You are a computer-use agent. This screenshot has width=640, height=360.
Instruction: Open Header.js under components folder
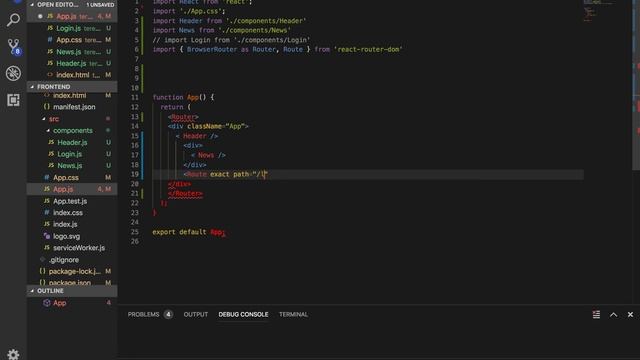tap(72, 142)
